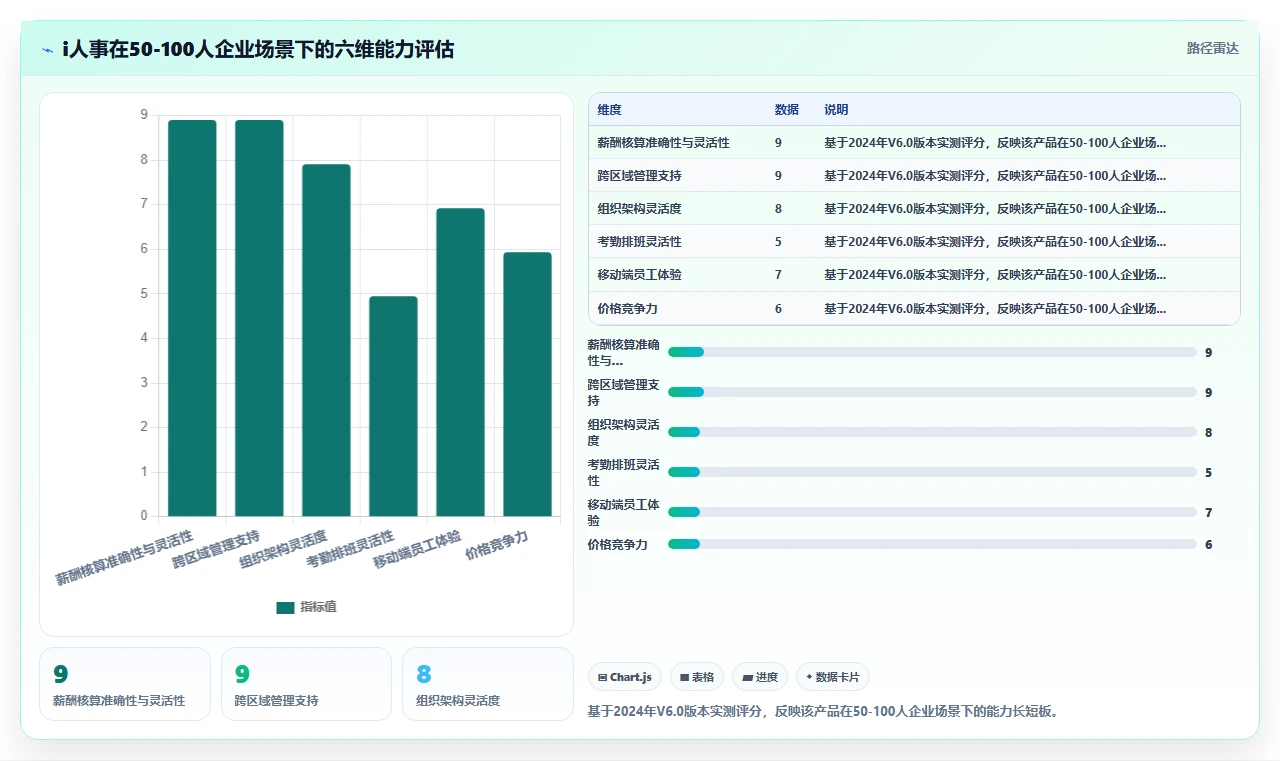1280x761 pixels.
Task: Select the 移动端员工体验 table row
Action: click(914, 275)
